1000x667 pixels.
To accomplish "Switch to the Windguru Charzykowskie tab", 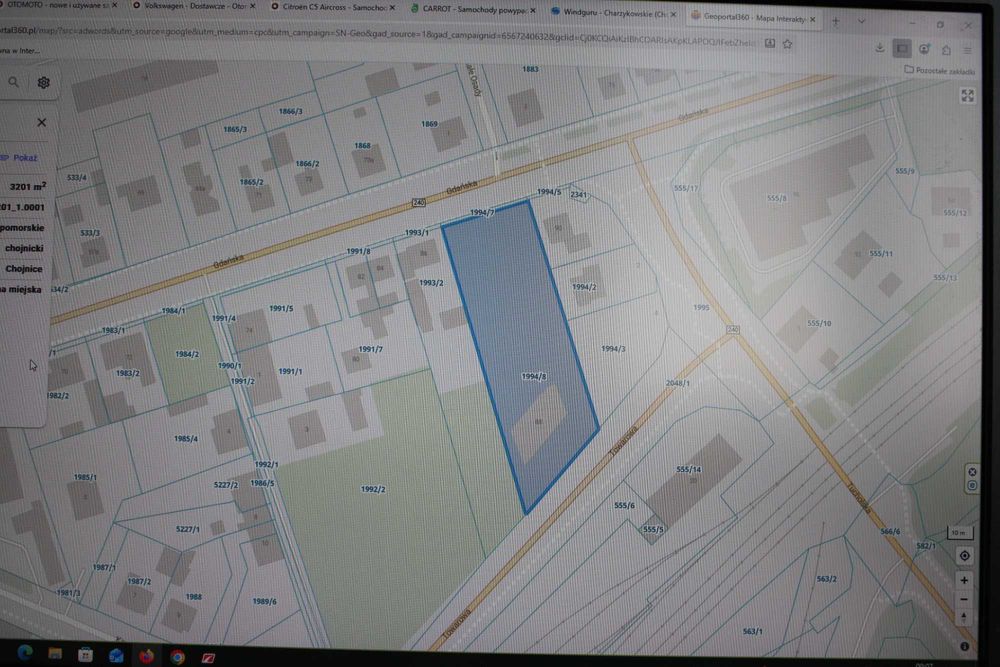I will tap(613, 13).
